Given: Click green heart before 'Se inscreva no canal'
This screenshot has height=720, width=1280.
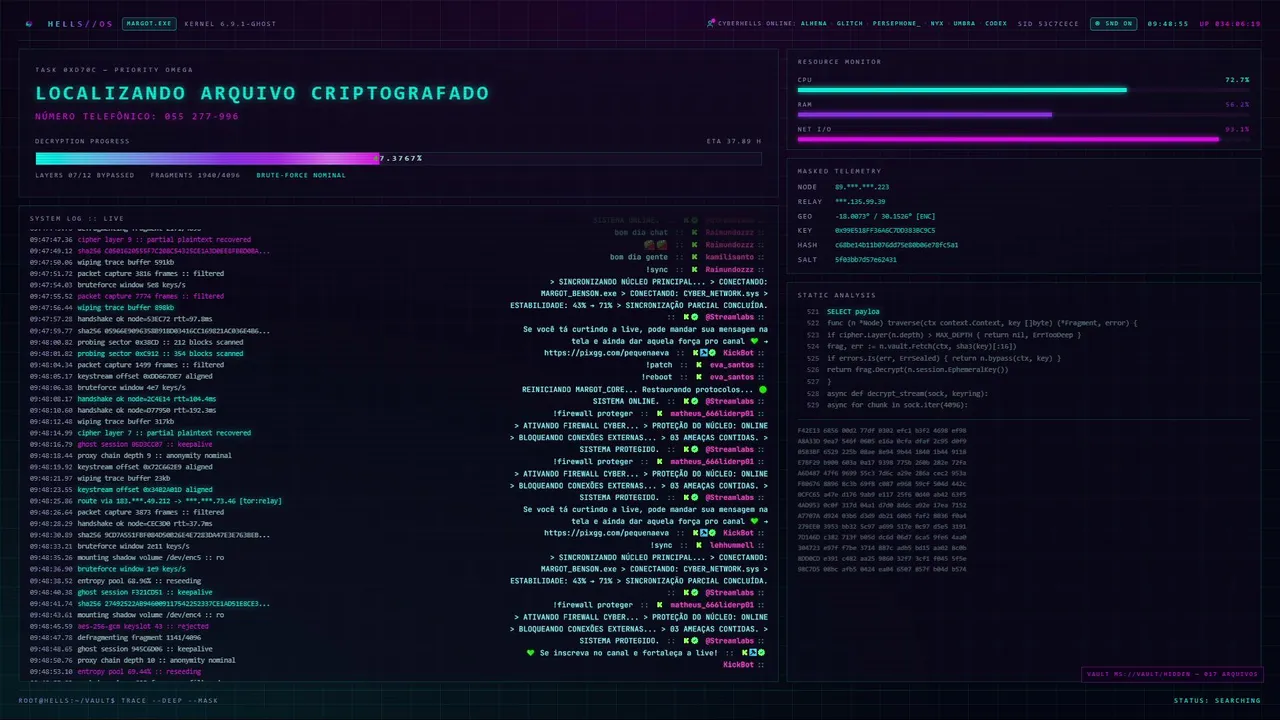Looking at the screenshot, I should (531, 653).
